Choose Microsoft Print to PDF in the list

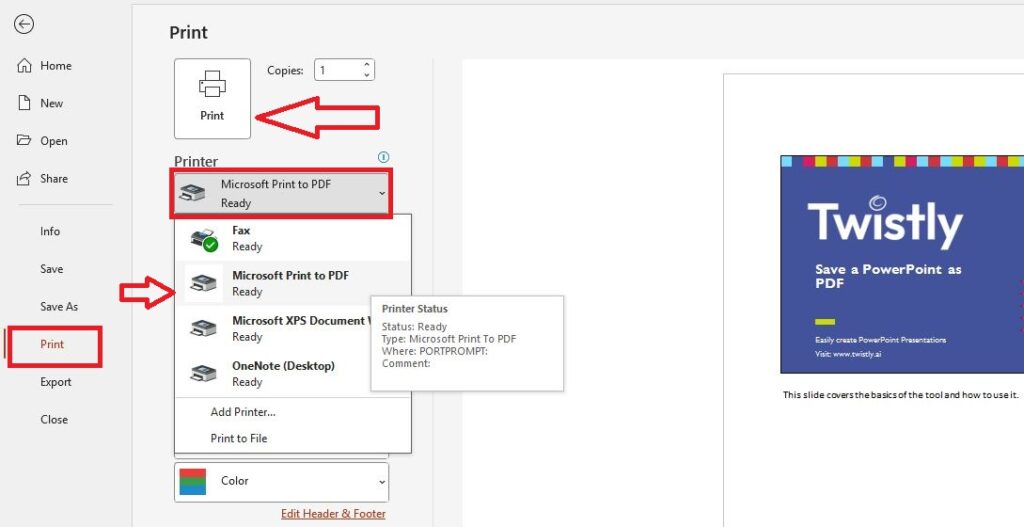pos(293,283)
